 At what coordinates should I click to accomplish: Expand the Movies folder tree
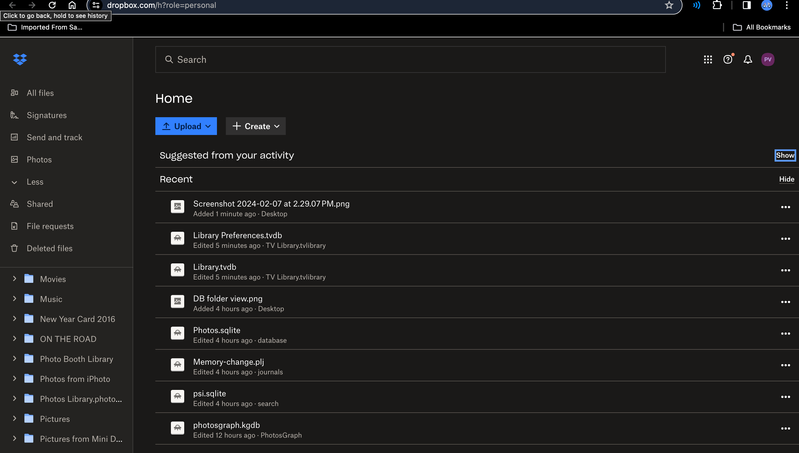click(14, 279)
